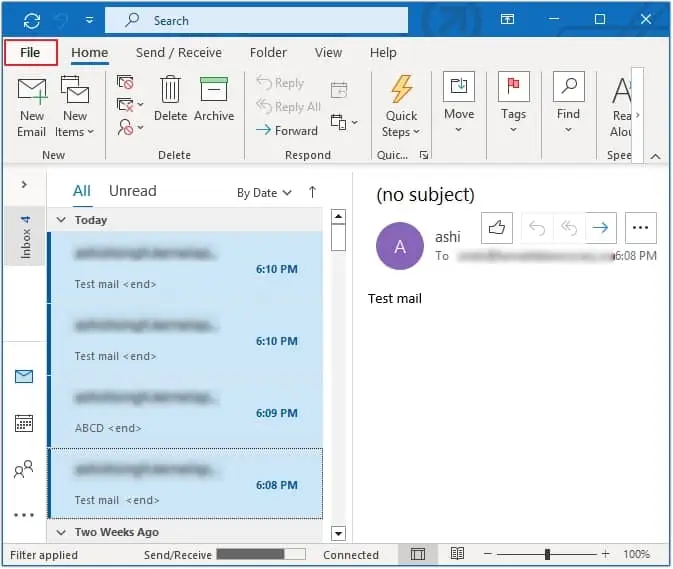The width and height of the screenshot is (673, 569).
Task: Switch to People view
Action: tap(24, 469)
